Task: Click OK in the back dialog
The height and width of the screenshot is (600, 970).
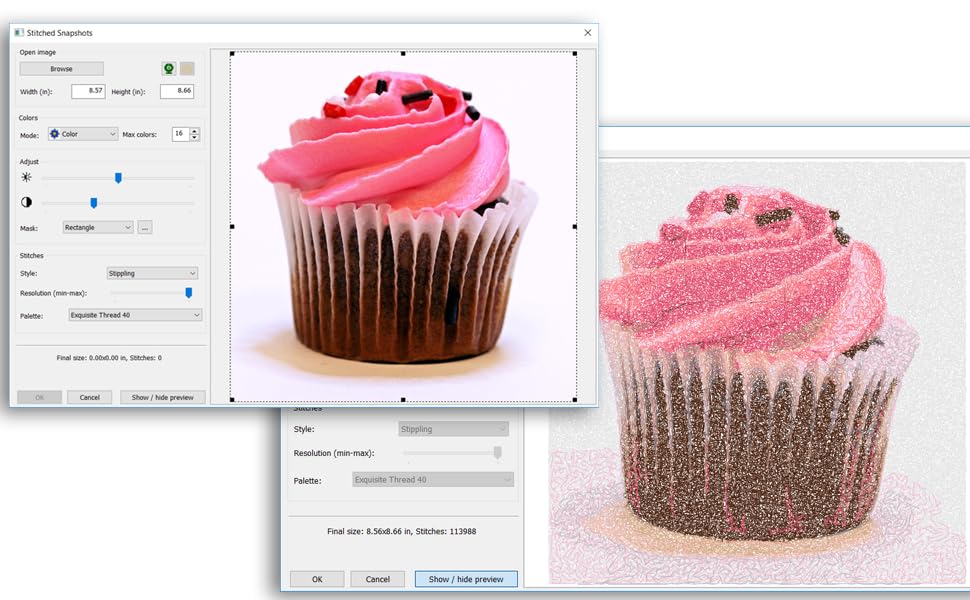Action: point(317,579)
